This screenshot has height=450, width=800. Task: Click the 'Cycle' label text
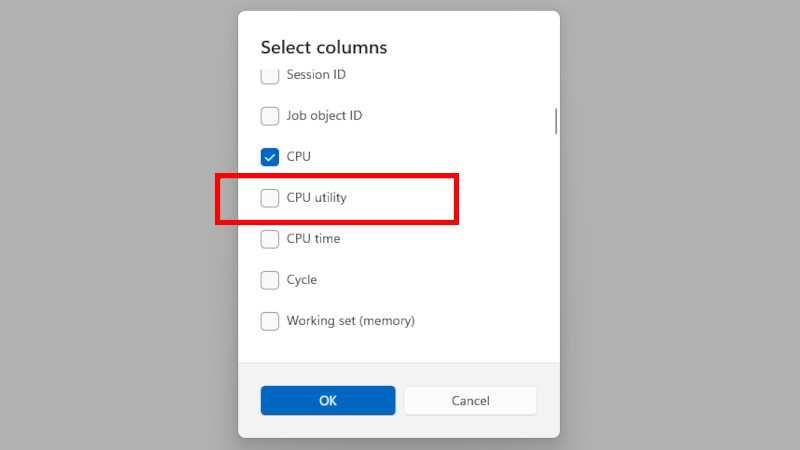301,280
